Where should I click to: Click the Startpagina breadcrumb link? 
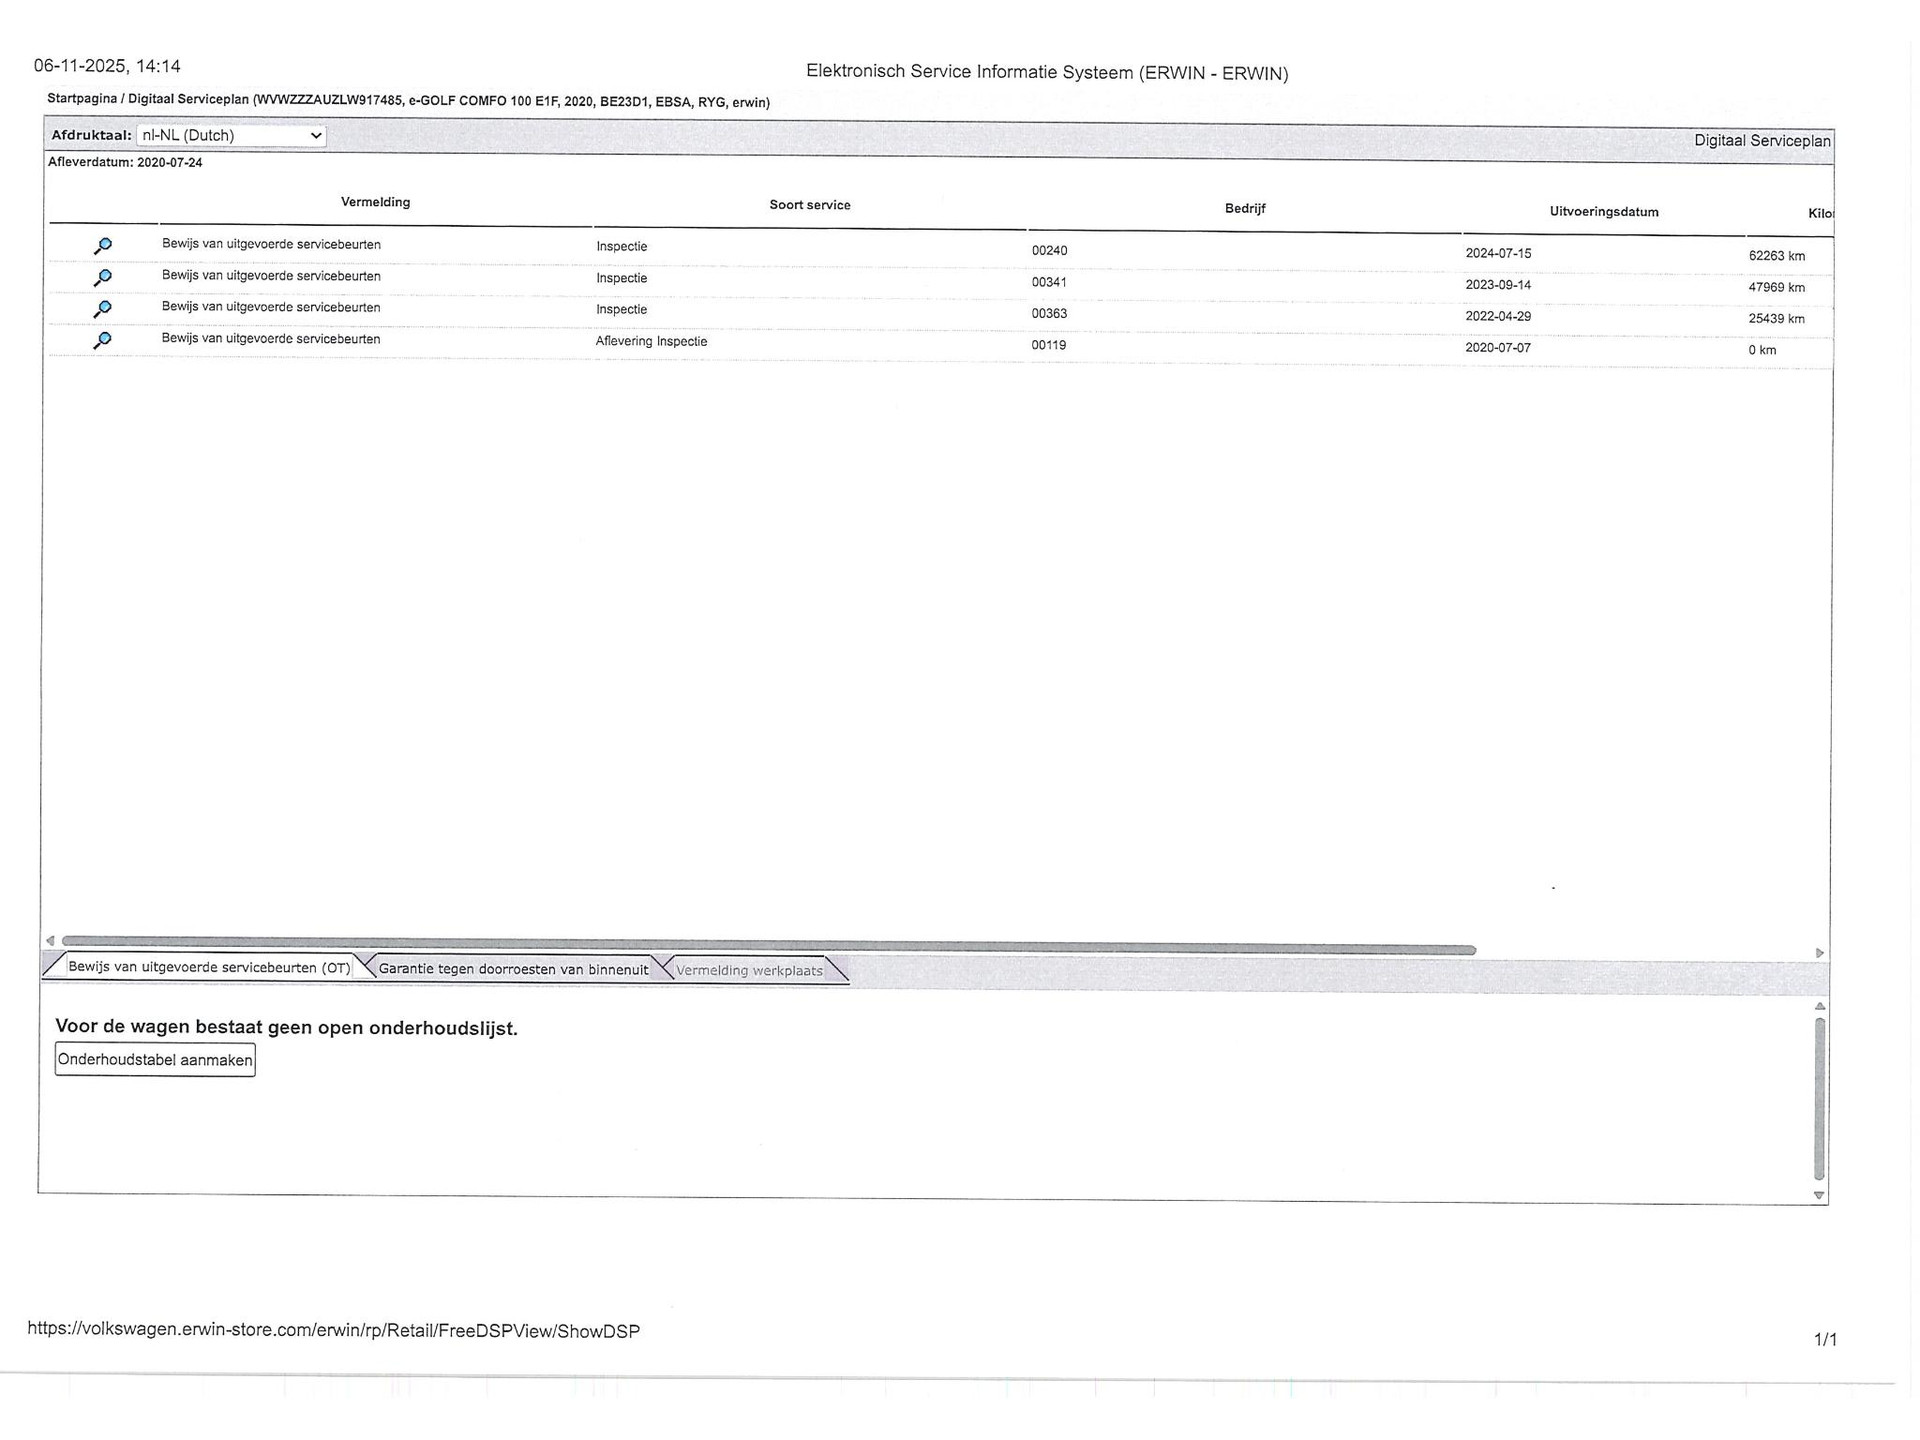[x=82, y=99]
